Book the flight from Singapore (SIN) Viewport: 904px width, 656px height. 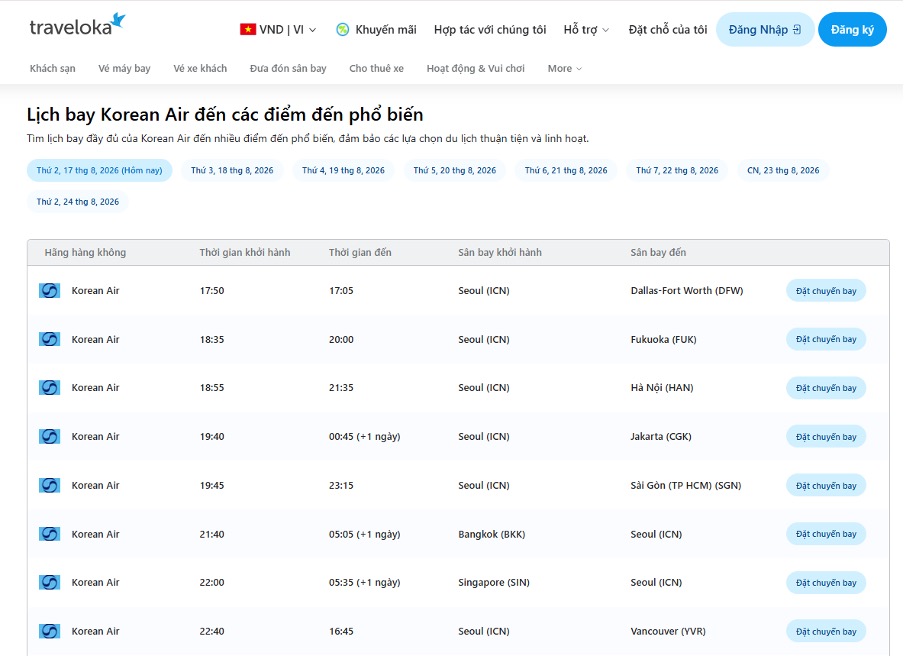[826, 583]
